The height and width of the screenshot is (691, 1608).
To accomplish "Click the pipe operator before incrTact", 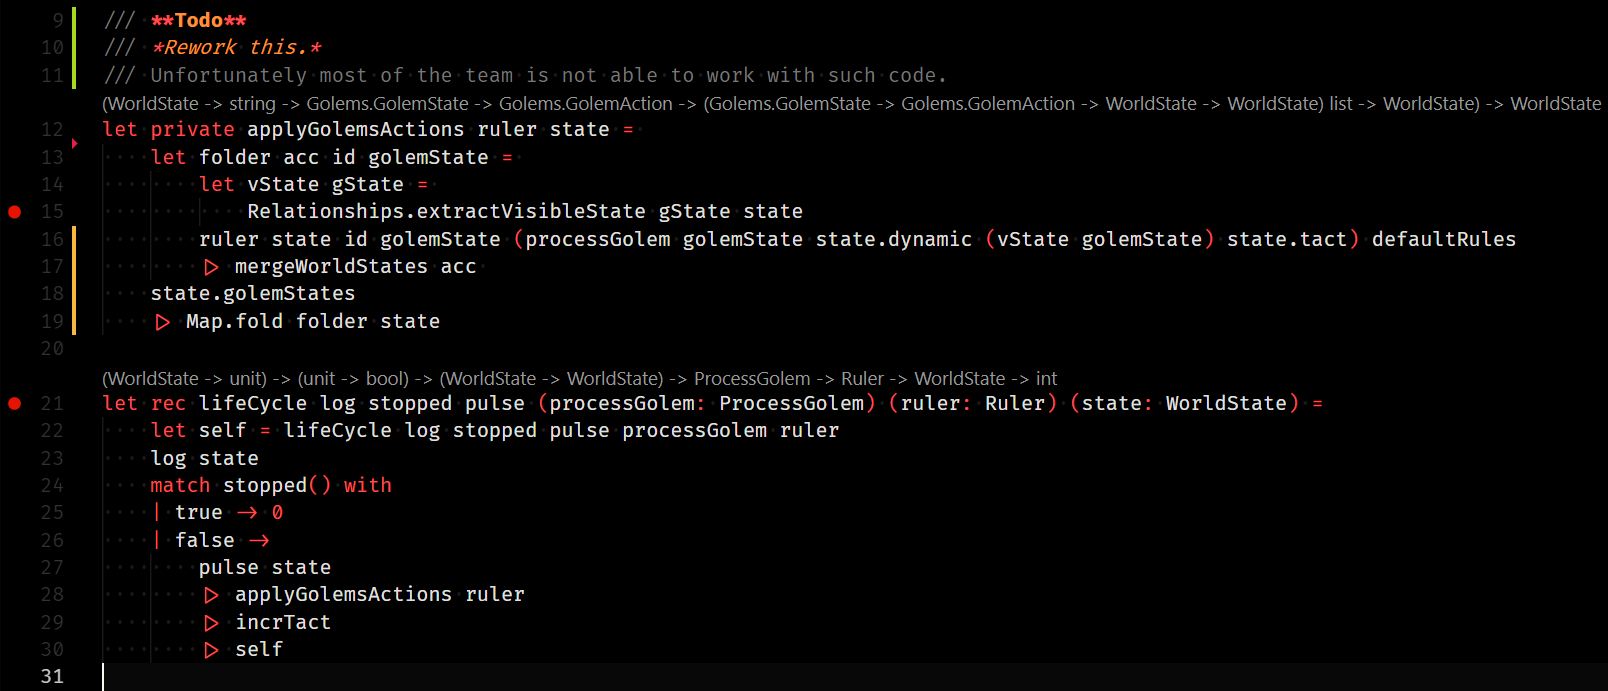I will pyautogui.click(x=211, y=623).
